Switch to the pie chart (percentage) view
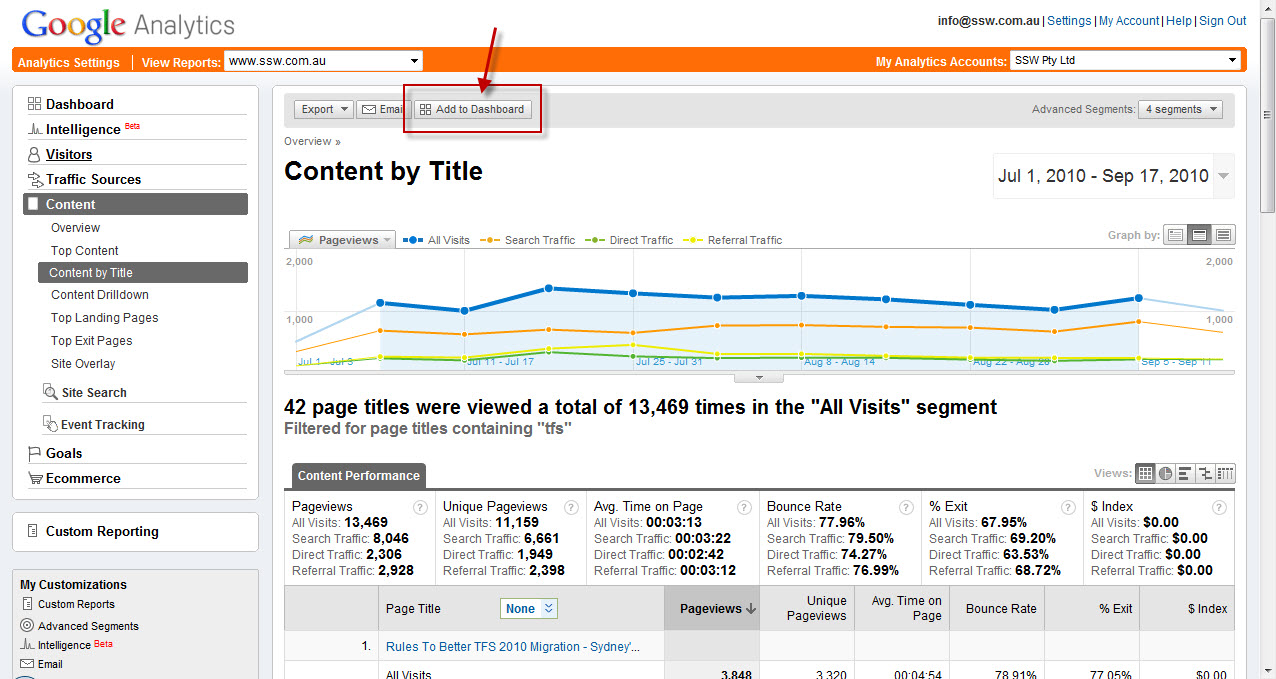This screenshot has width=1276, height=679. pos(1166,473)
